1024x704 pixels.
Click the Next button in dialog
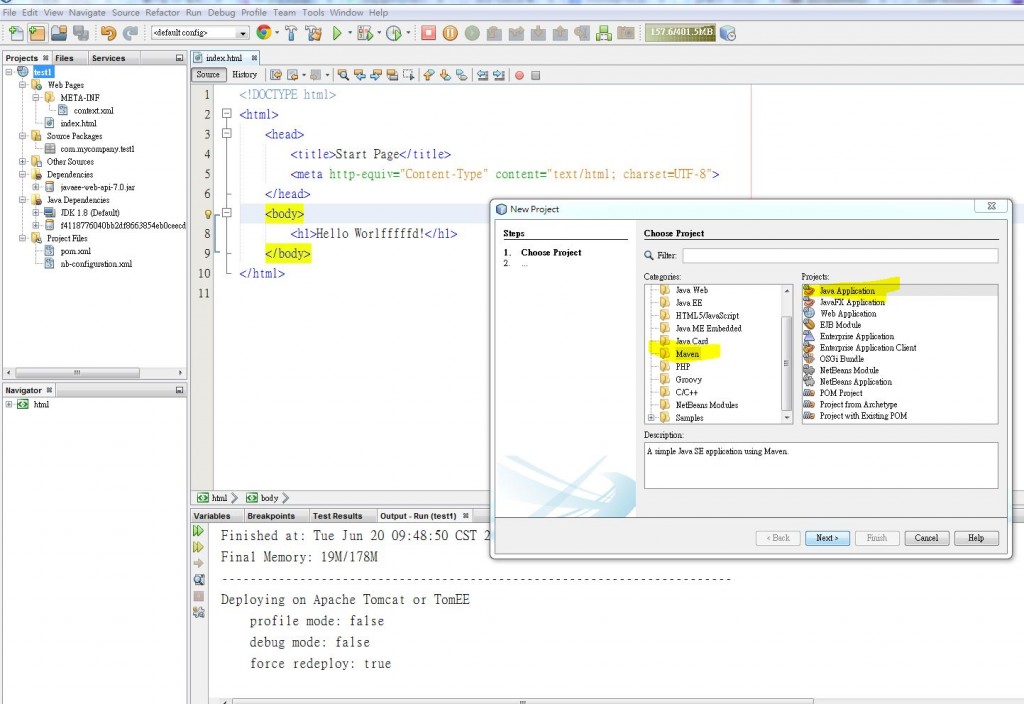click(x=826, y=538)
